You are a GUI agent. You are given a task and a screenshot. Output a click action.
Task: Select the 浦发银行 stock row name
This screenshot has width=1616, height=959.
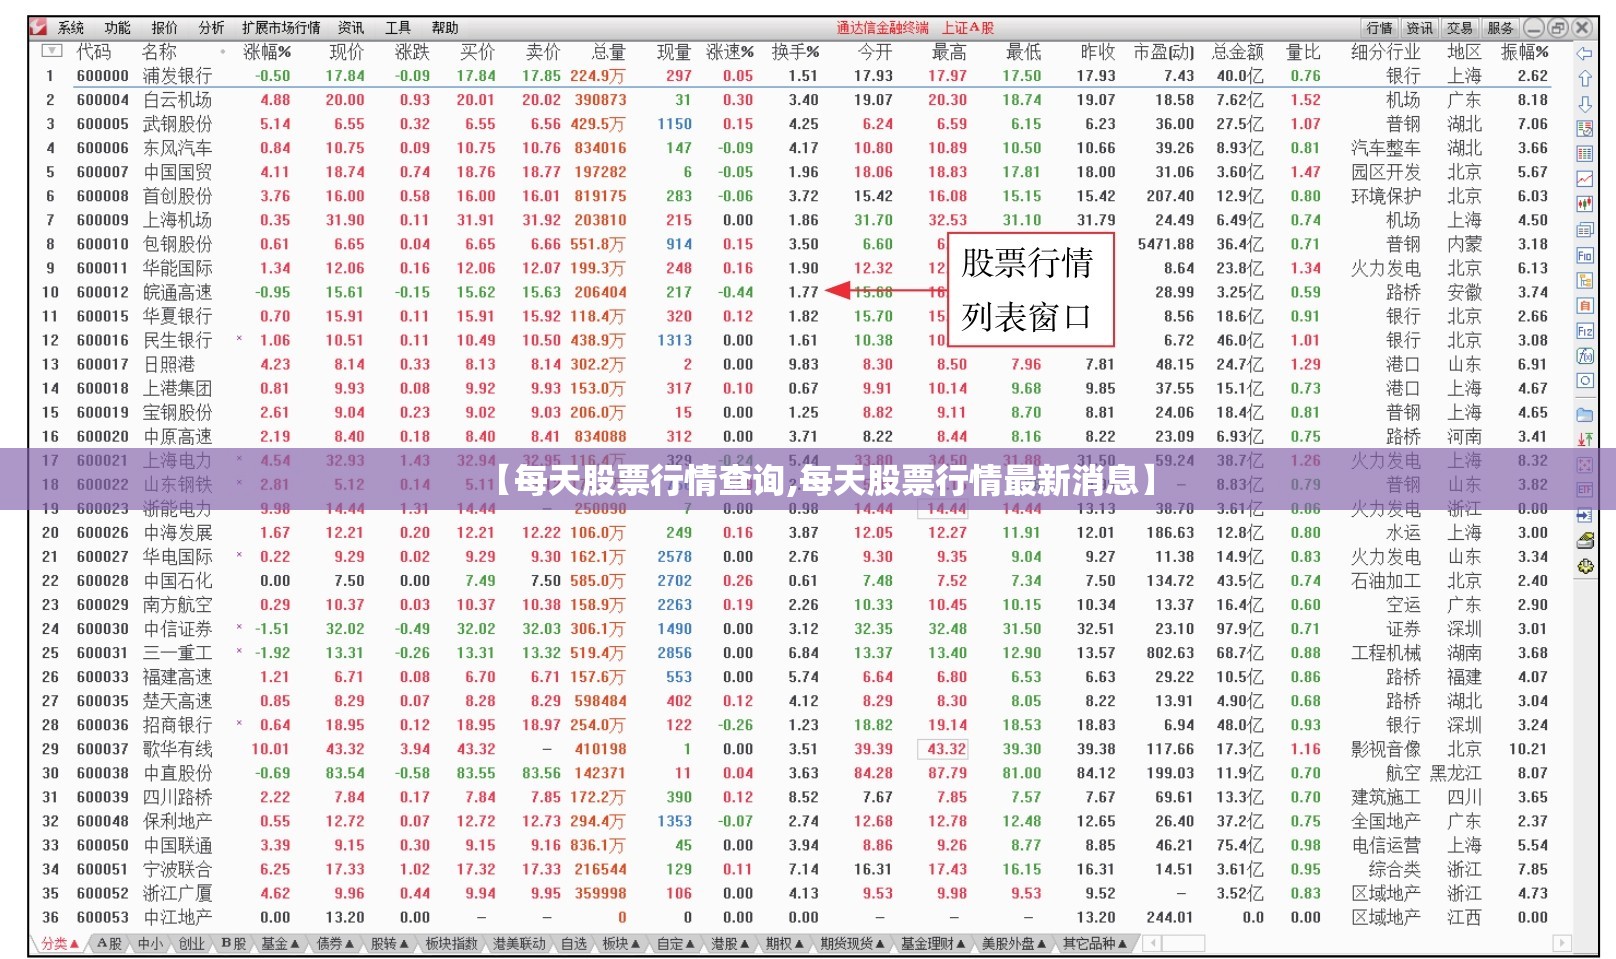(177, 75)
